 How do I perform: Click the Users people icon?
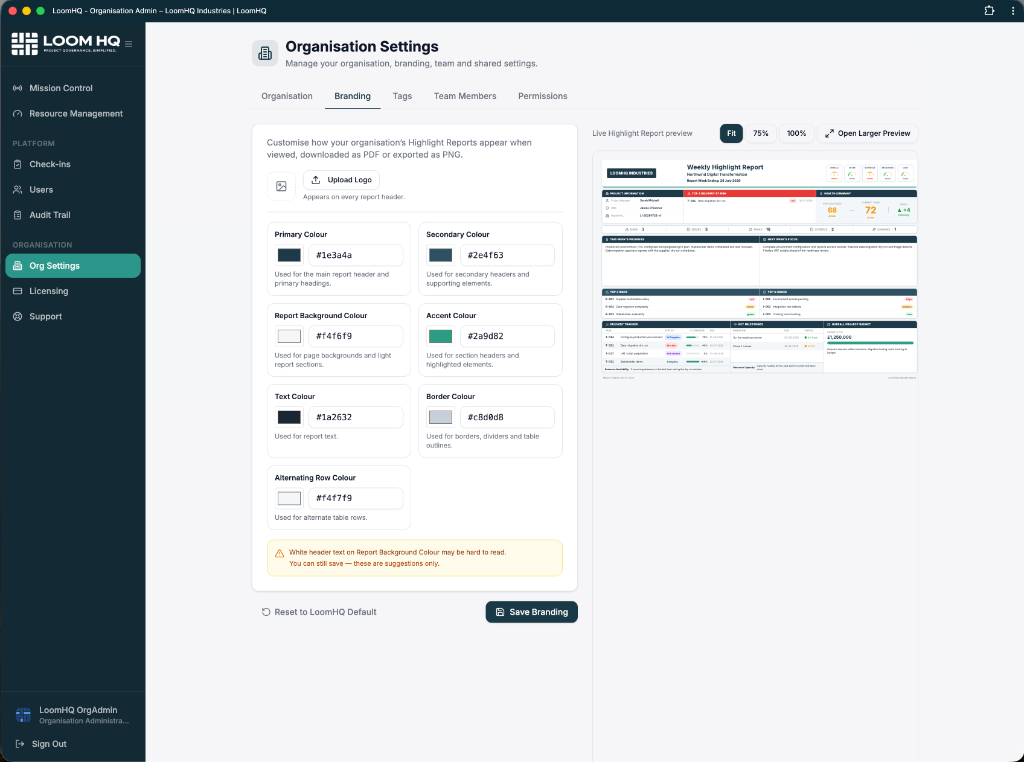click(18, 189)
